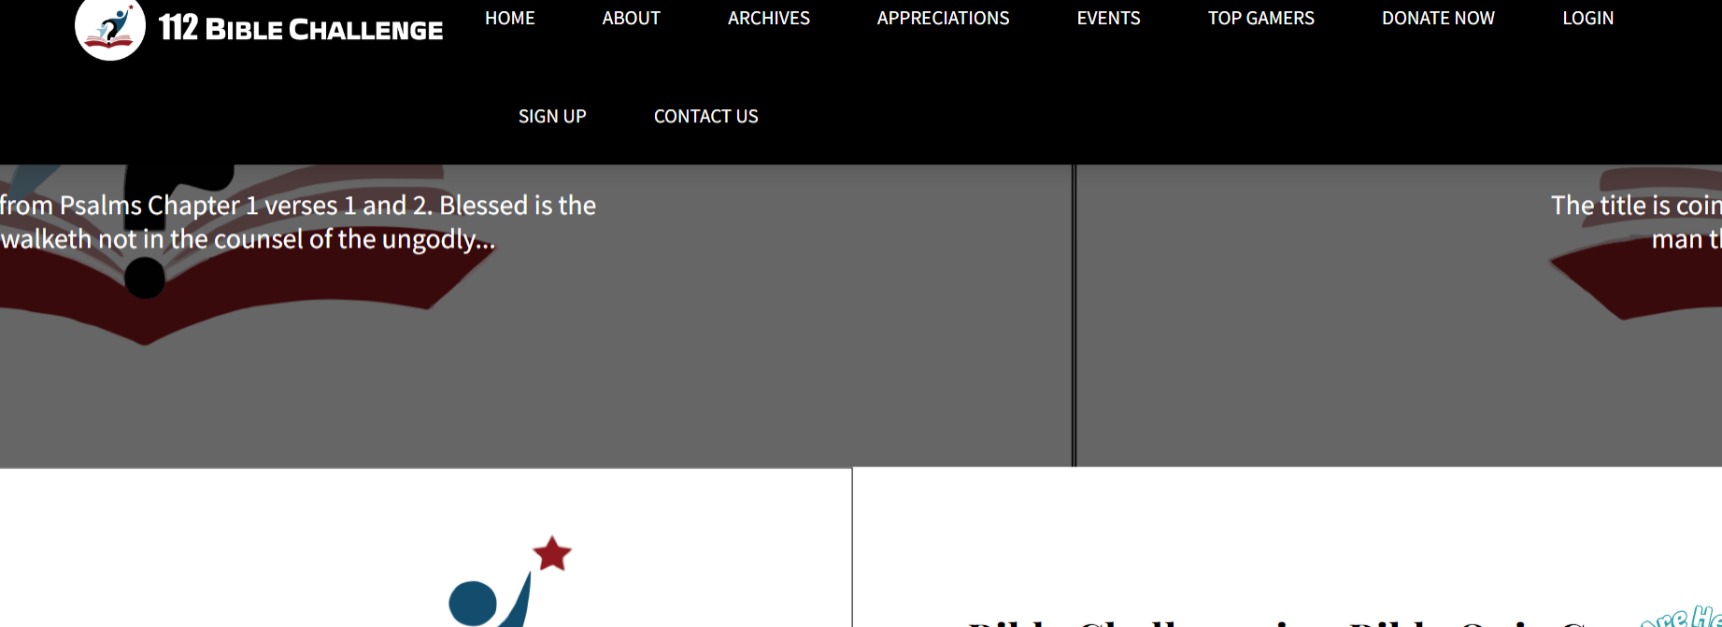Image resolution: width=1722 pixels, height=627 pixels.
Task: Click the next slide text 'The title is coin'
Action: click(1636, 206)
